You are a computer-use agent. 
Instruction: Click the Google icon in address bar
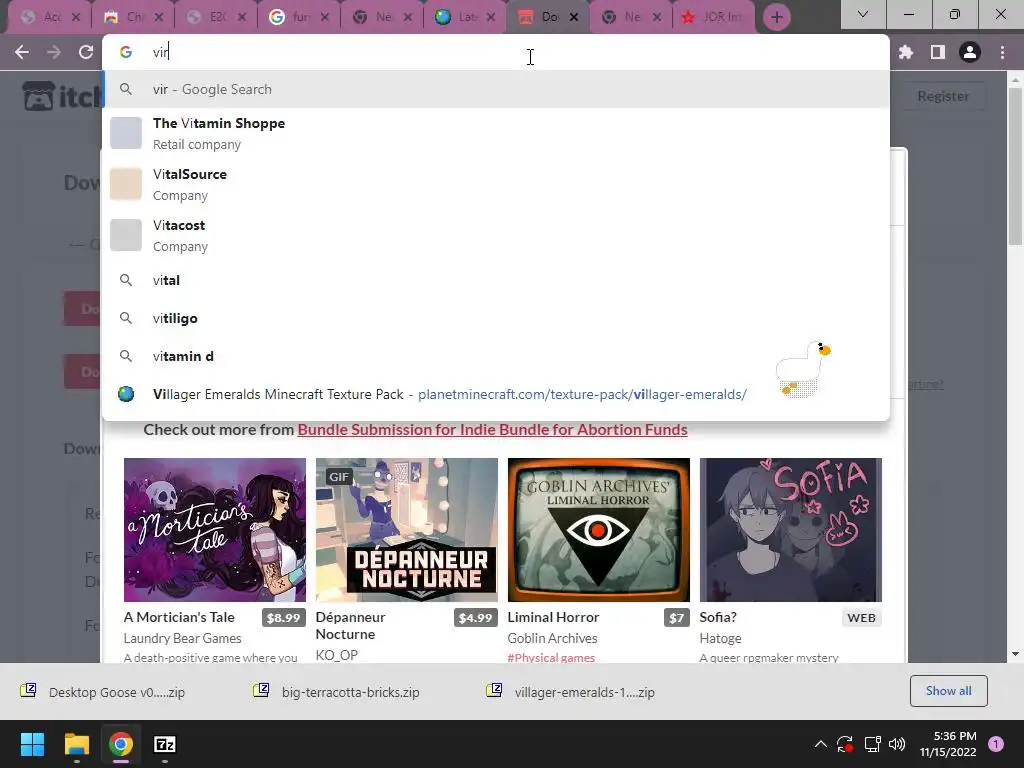(x=126, y=52)
